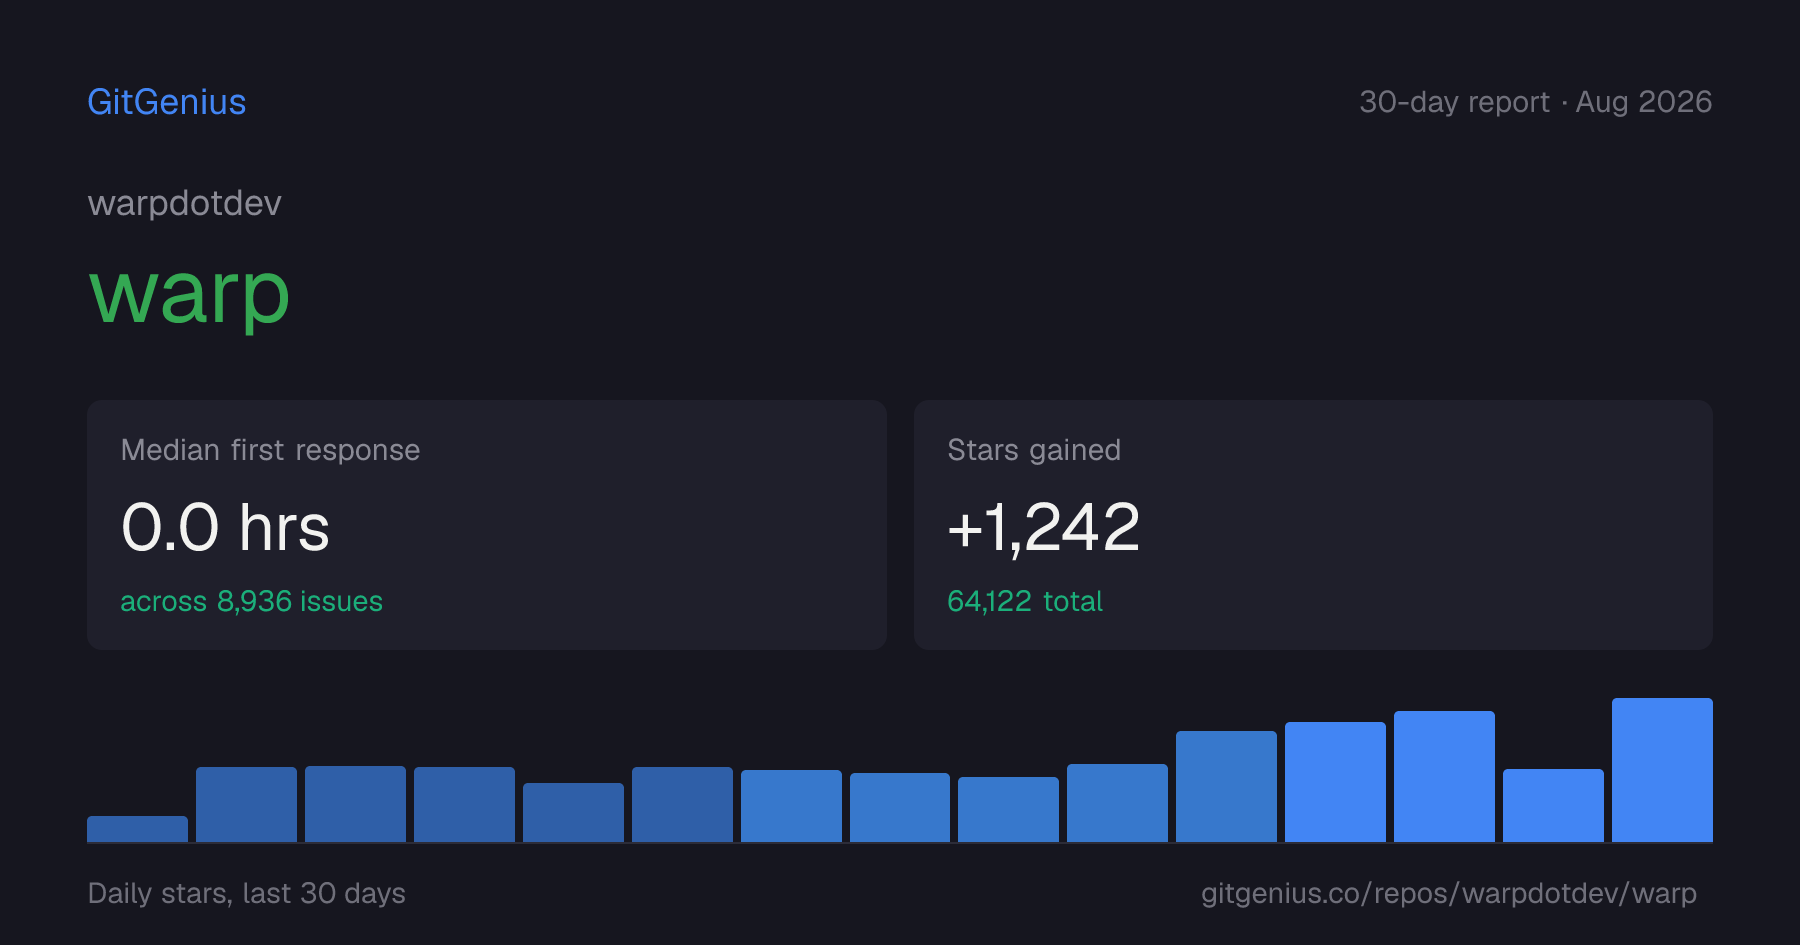This screenshot has width=1800, height=945.
Task: Click the "Daily stars, last 30 days" caption
Action: point(247,893)
